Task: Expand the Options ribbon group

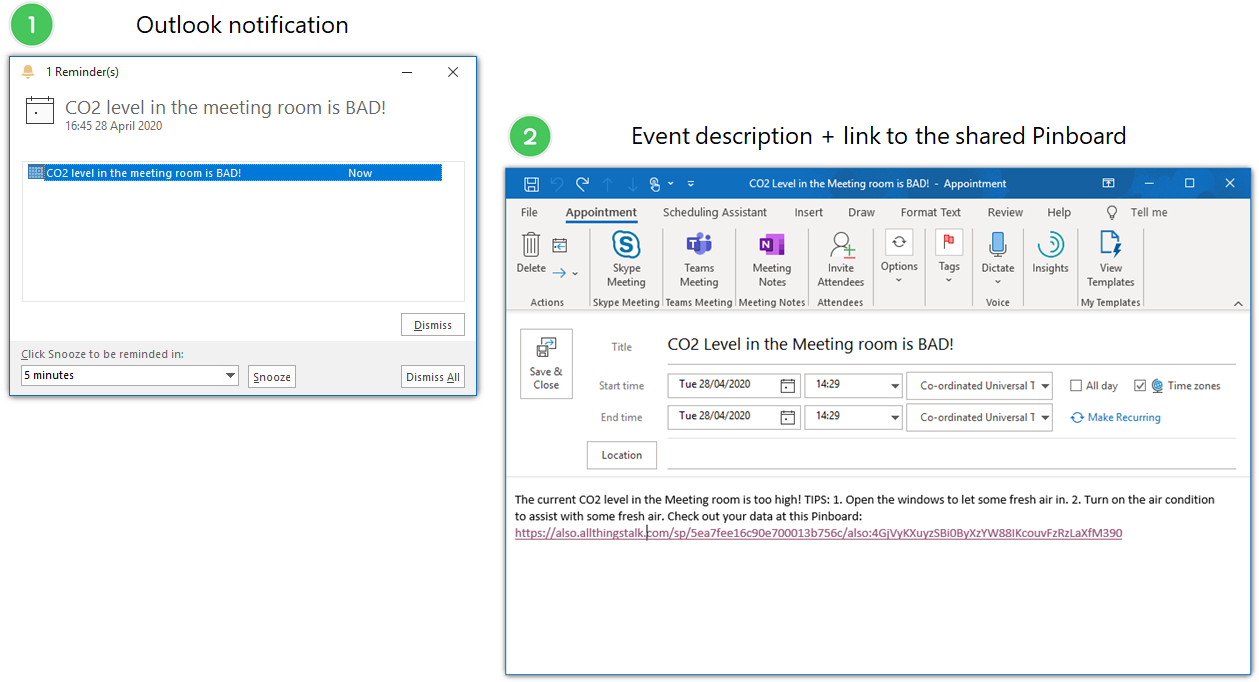Action: tap(899, 256)
